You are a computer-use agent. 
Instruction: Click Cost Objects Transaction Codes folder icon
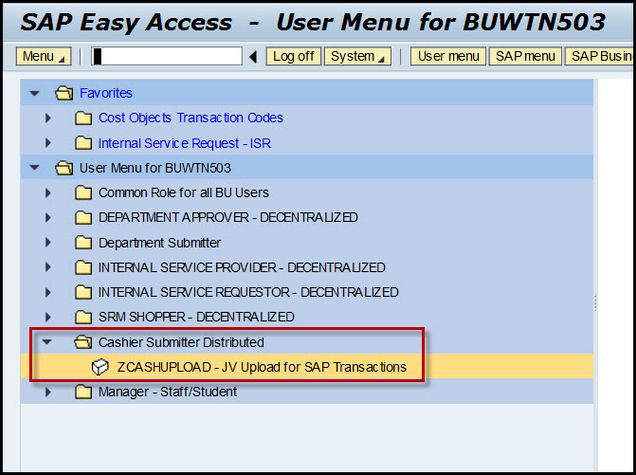(x=84, y=118)
